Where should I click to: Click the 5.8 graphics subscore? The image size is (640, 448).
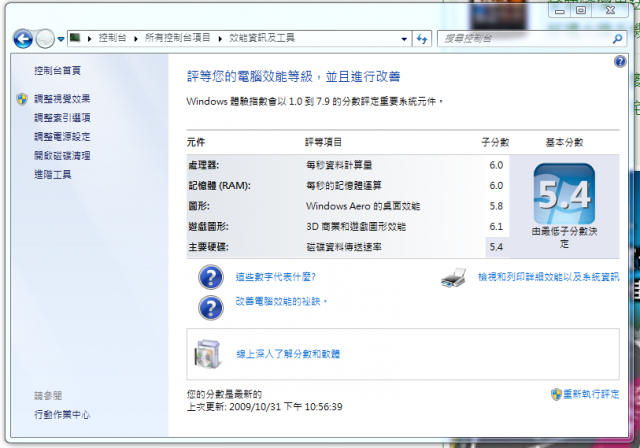(496, 206)
